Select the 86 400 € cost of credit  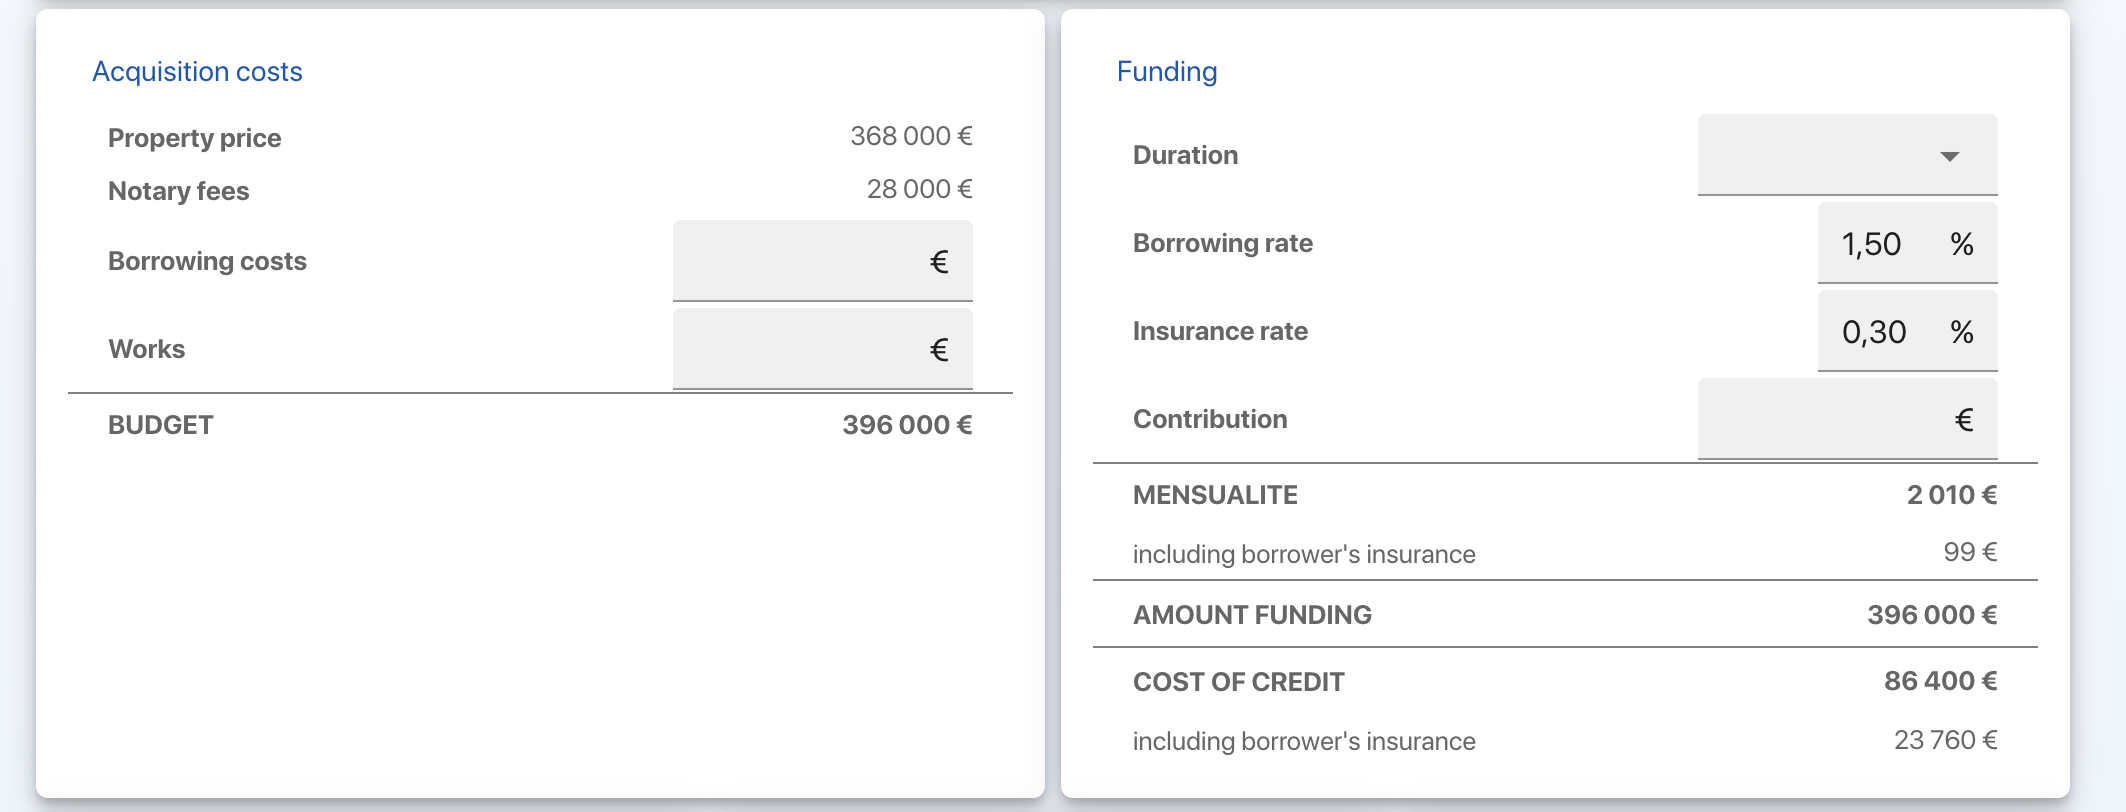(x=1940, y=681)
